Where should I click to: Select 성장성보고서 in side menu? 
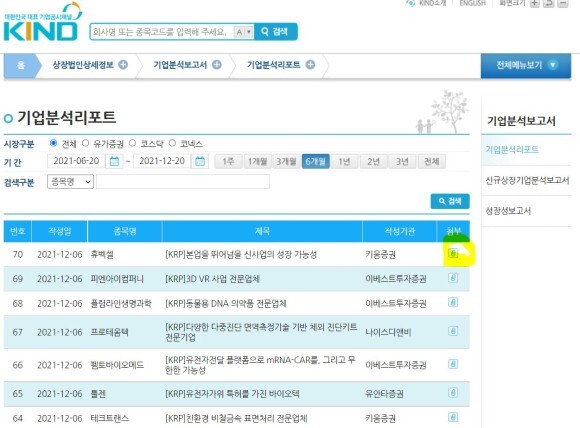tap(508, 210)
